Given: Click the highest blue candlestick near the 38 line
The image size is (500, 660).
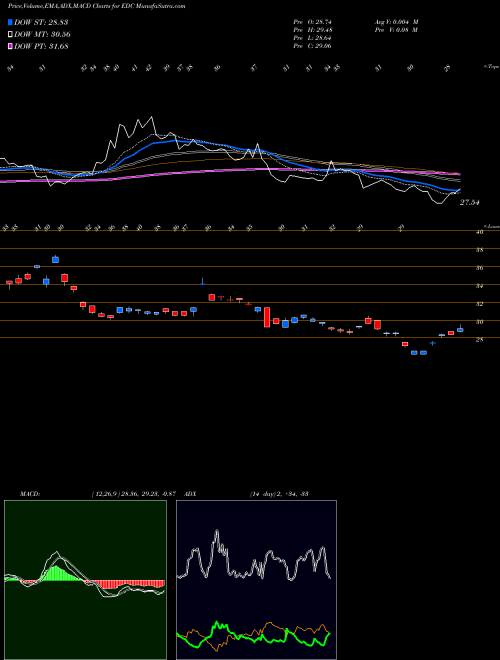Looking at the screenshot, I should 56,259.
